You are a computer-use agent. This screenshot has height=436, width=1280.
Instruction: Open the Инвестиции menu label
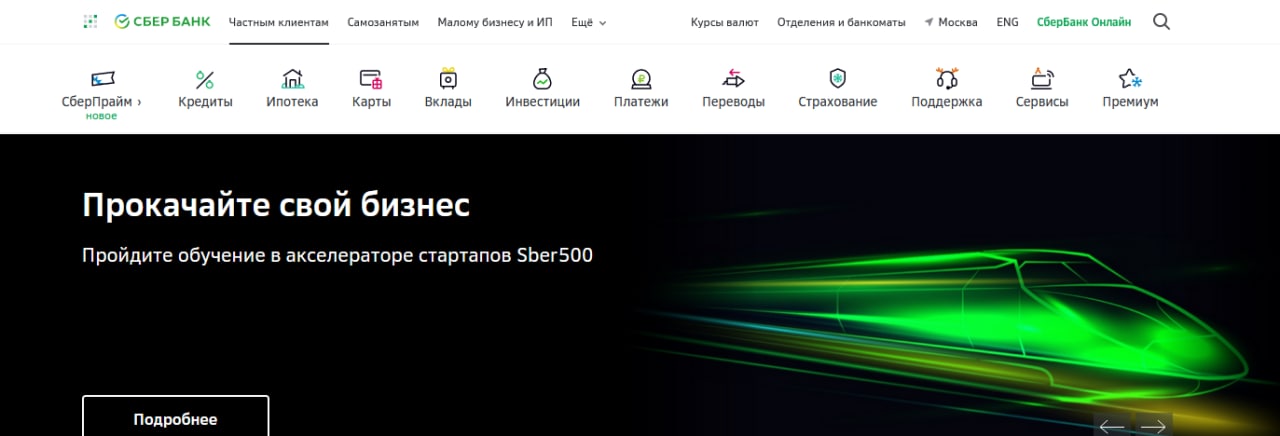point(542,101)
